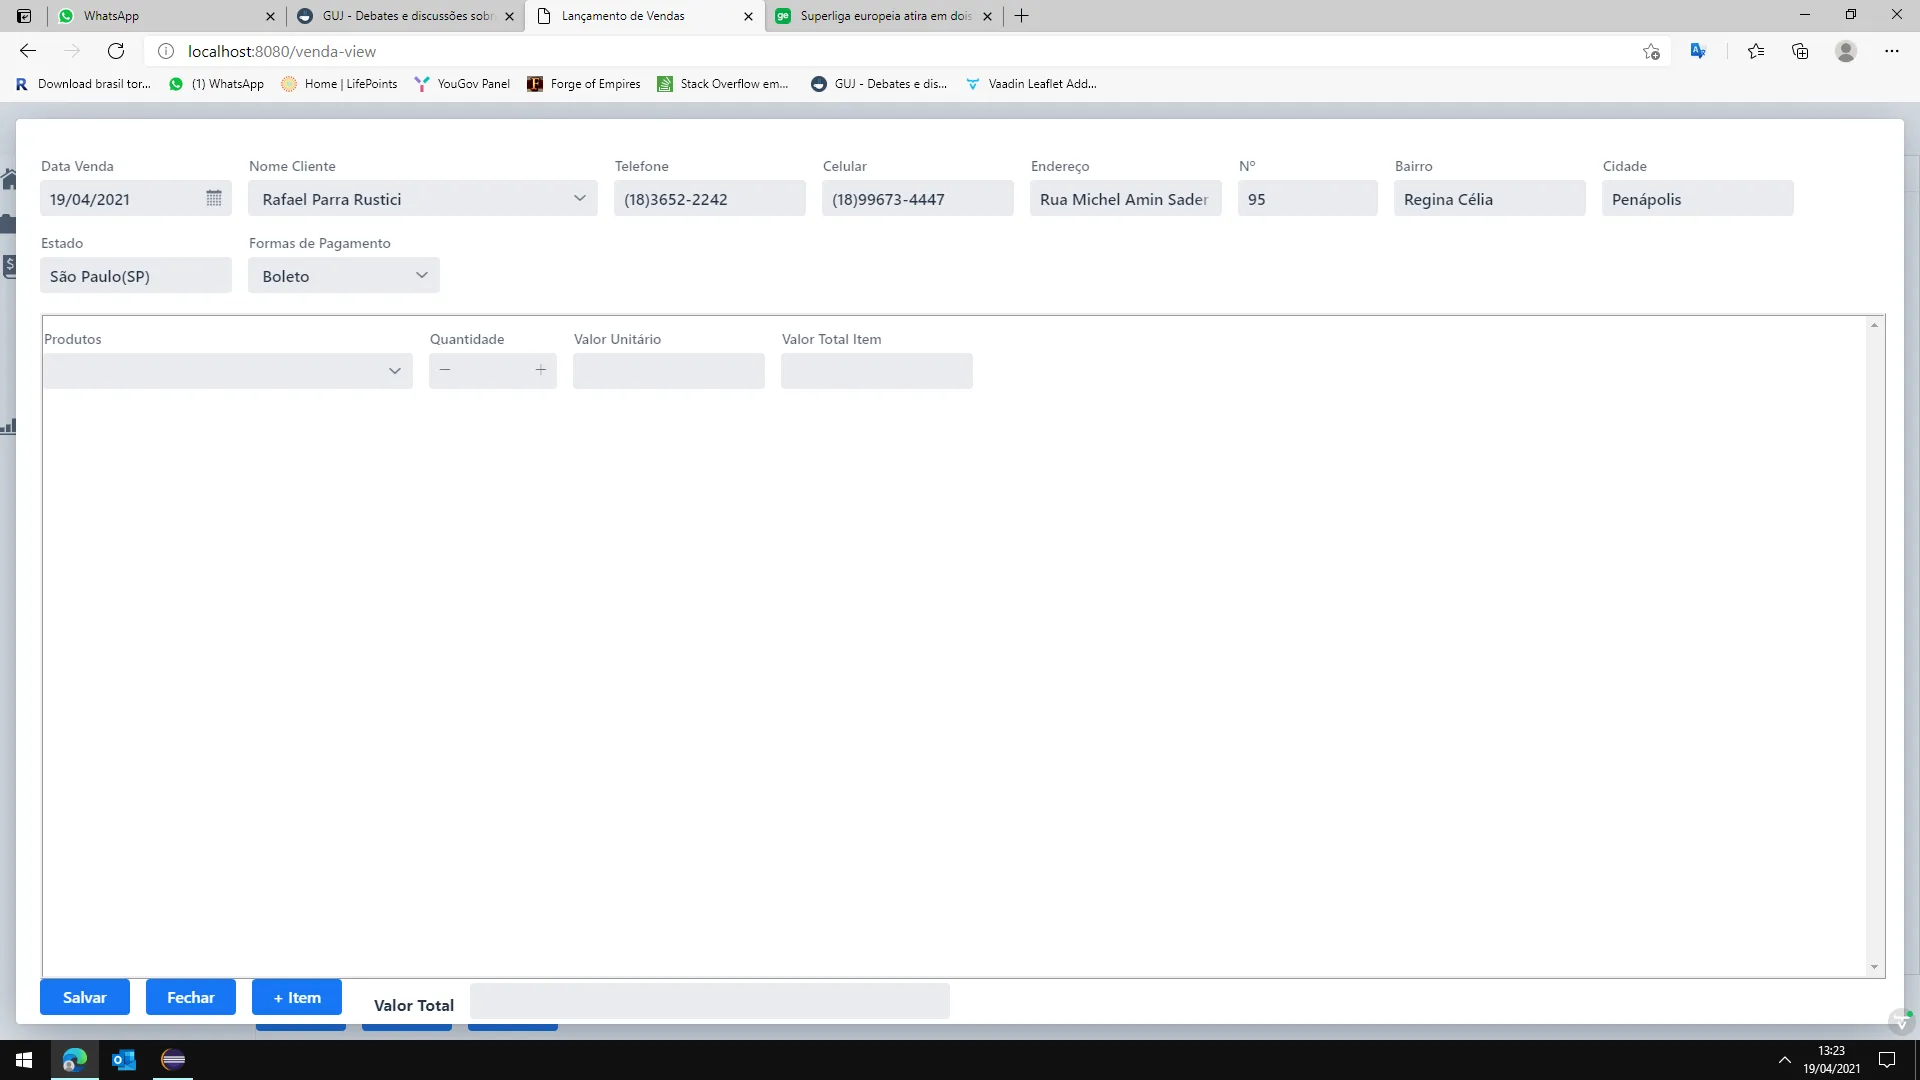Click the Fechar button
The width and height of the screenshot is (1920, 1080).
(191, 997)
